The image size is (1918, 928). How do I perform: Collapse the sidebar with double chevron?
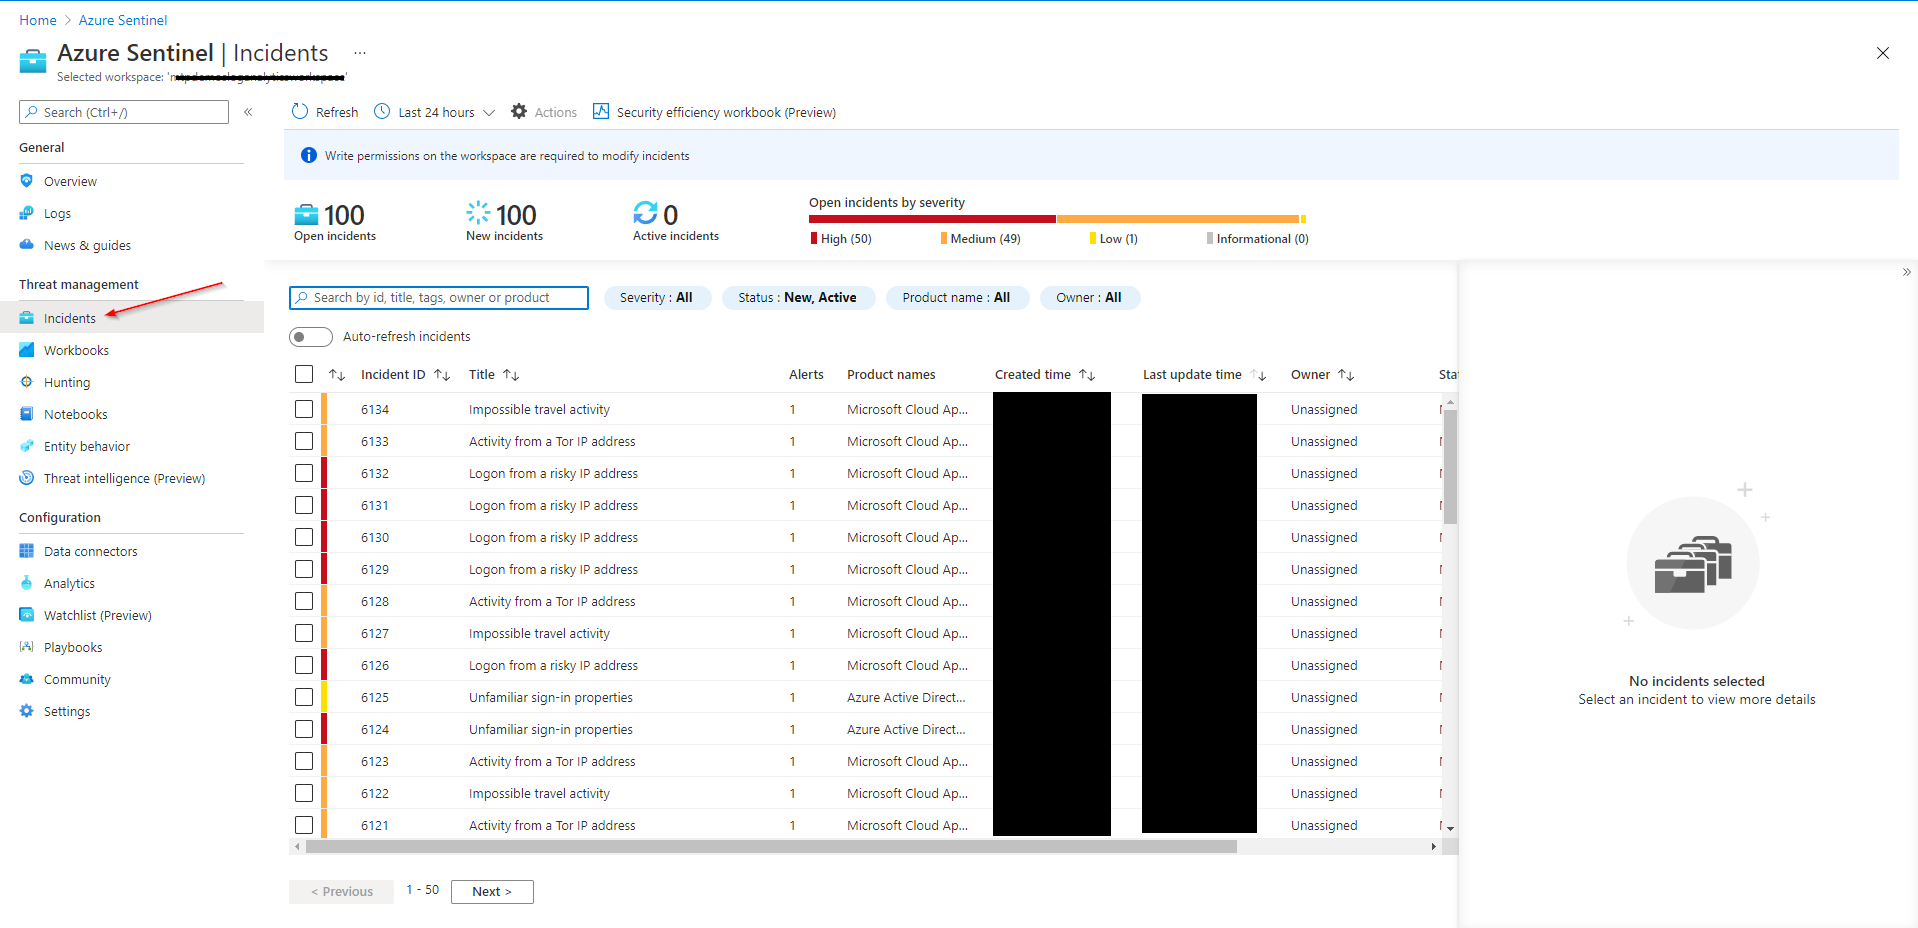click(248, 112)
